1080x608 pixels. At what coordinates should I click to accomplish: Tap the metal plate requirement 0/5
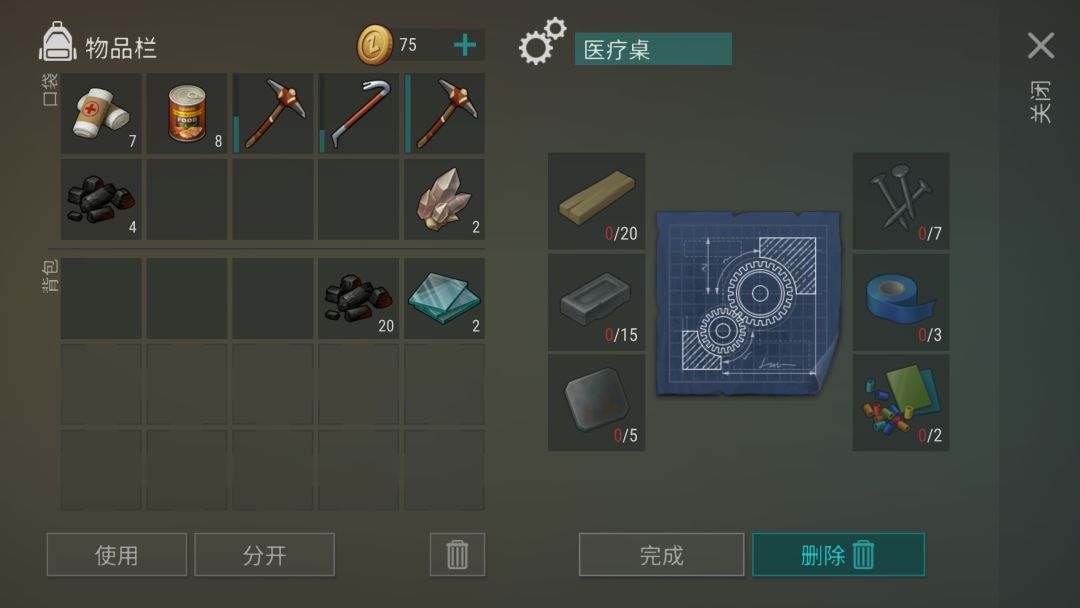[596, 403]
